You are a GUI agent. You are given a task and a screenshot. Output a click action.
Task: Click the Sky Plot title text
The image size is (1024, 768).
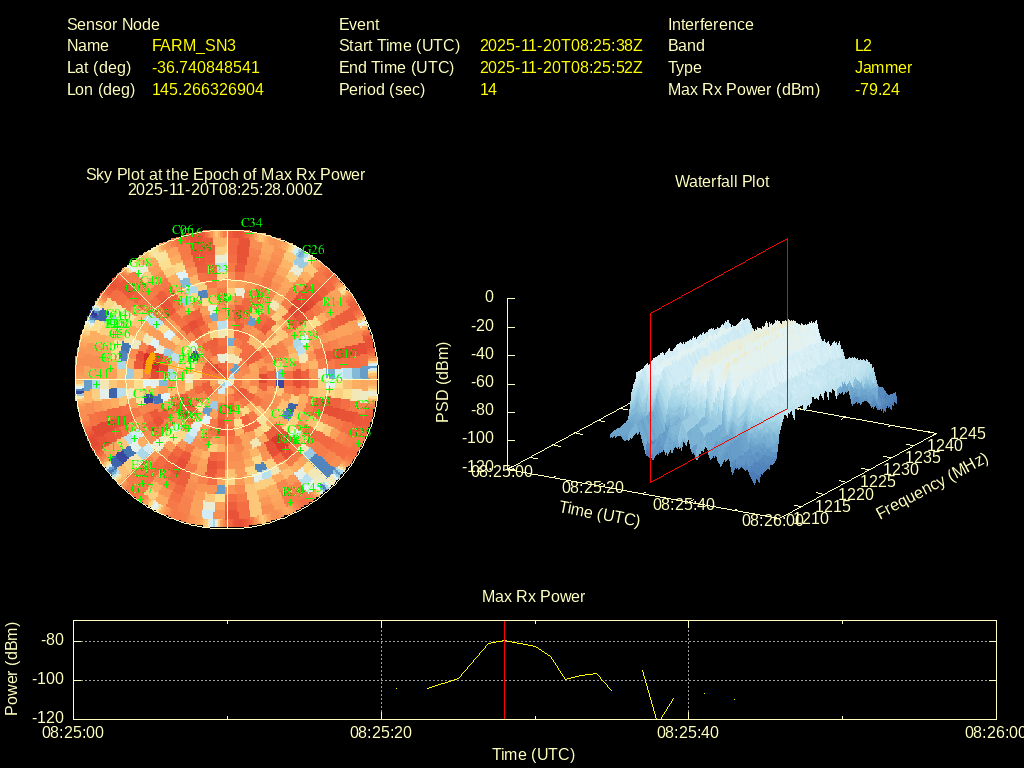225,174
